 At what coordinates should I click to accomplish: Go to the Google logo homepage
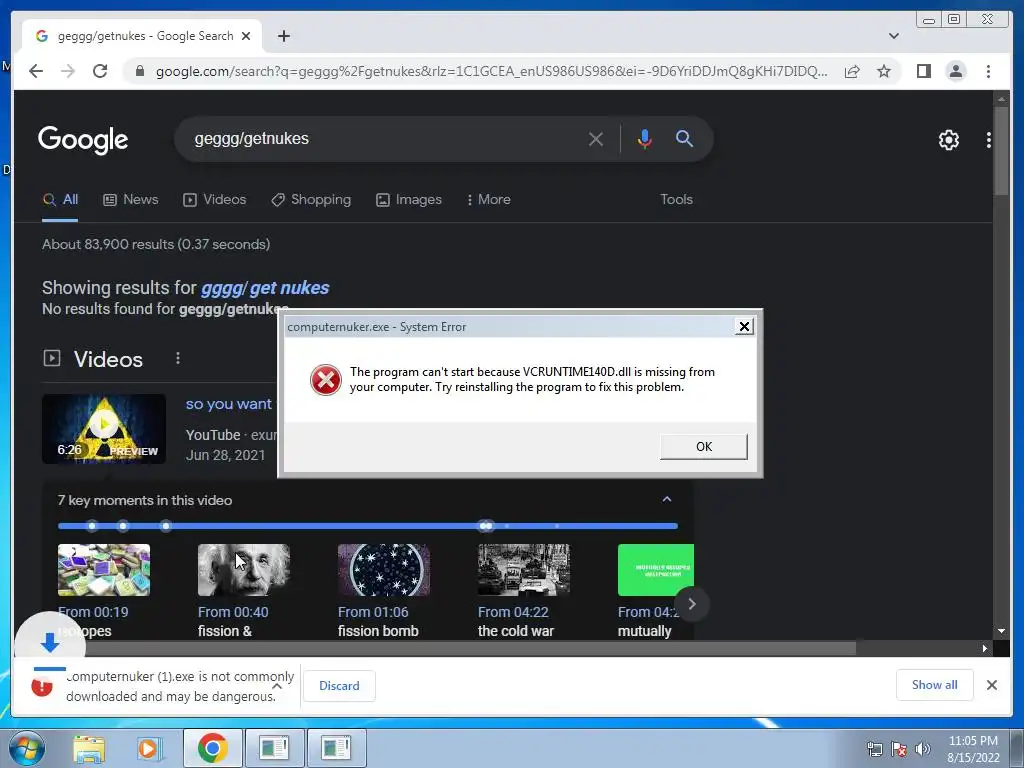click(83, 140)
